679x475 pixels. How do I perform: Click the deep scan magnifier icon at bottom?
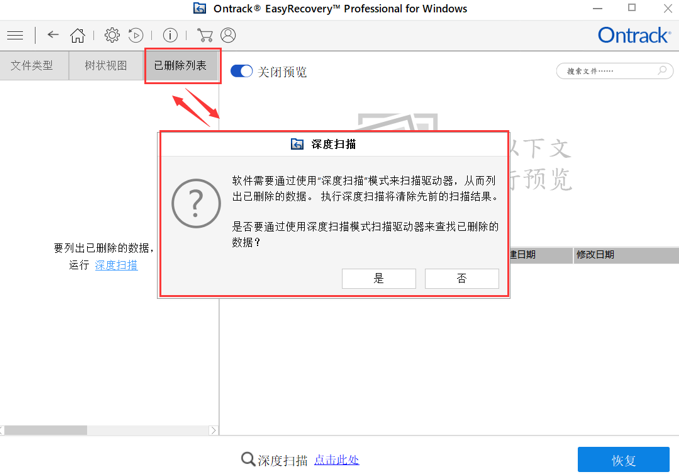[x=248, y=459]
